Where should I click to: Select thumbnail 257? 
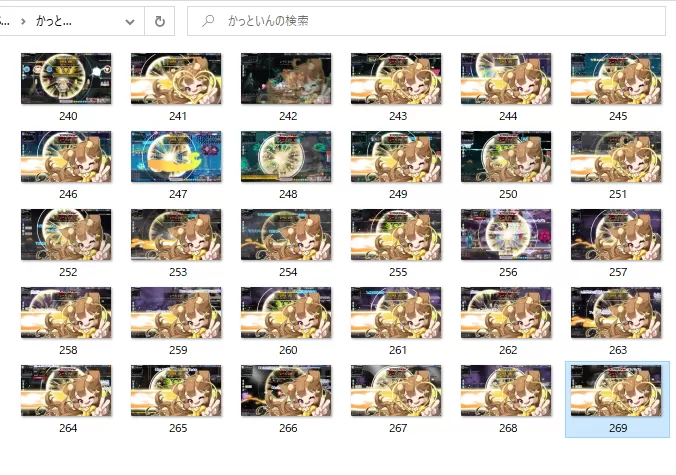point(616,234)
